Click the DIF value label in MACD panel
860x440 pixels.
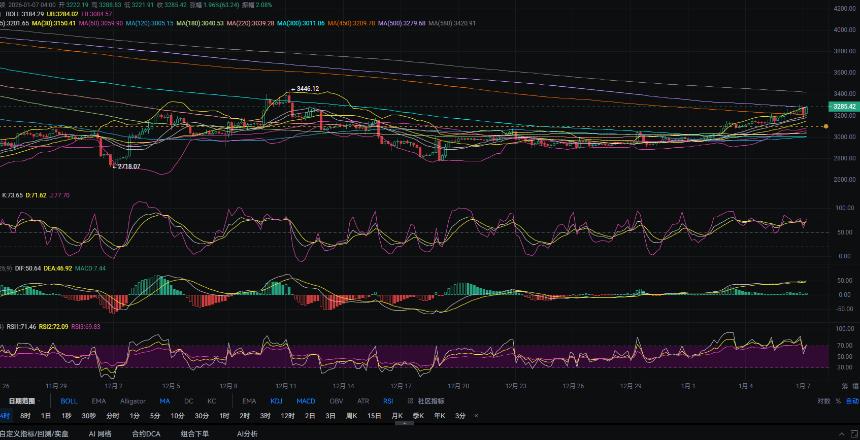point(29,268)
